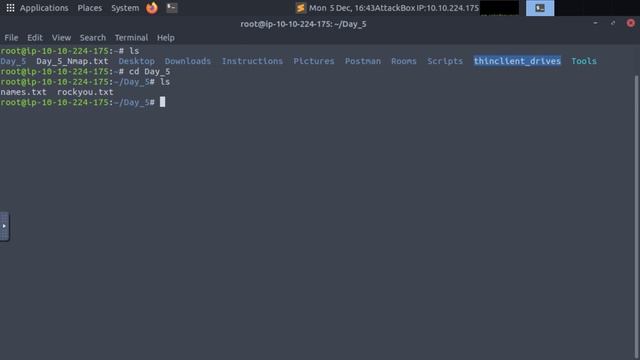The height and width of the screenshot is (360, 640).
Task: Minimize the terminal window
Action: 596,23
